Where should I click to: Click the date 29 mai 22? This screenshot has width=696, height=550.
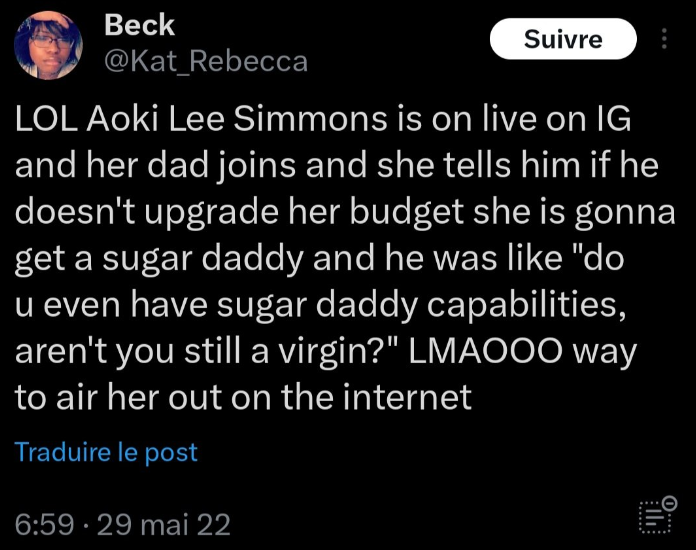163,523
